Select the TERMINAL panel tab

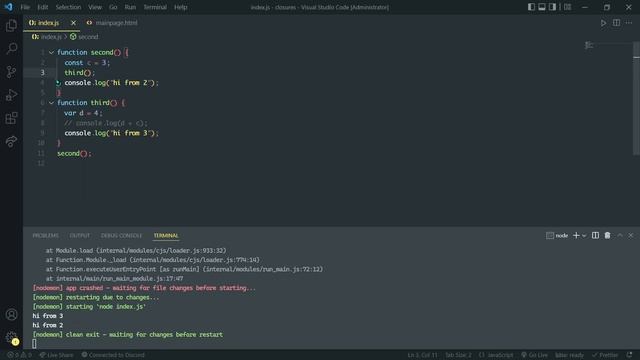166,236
